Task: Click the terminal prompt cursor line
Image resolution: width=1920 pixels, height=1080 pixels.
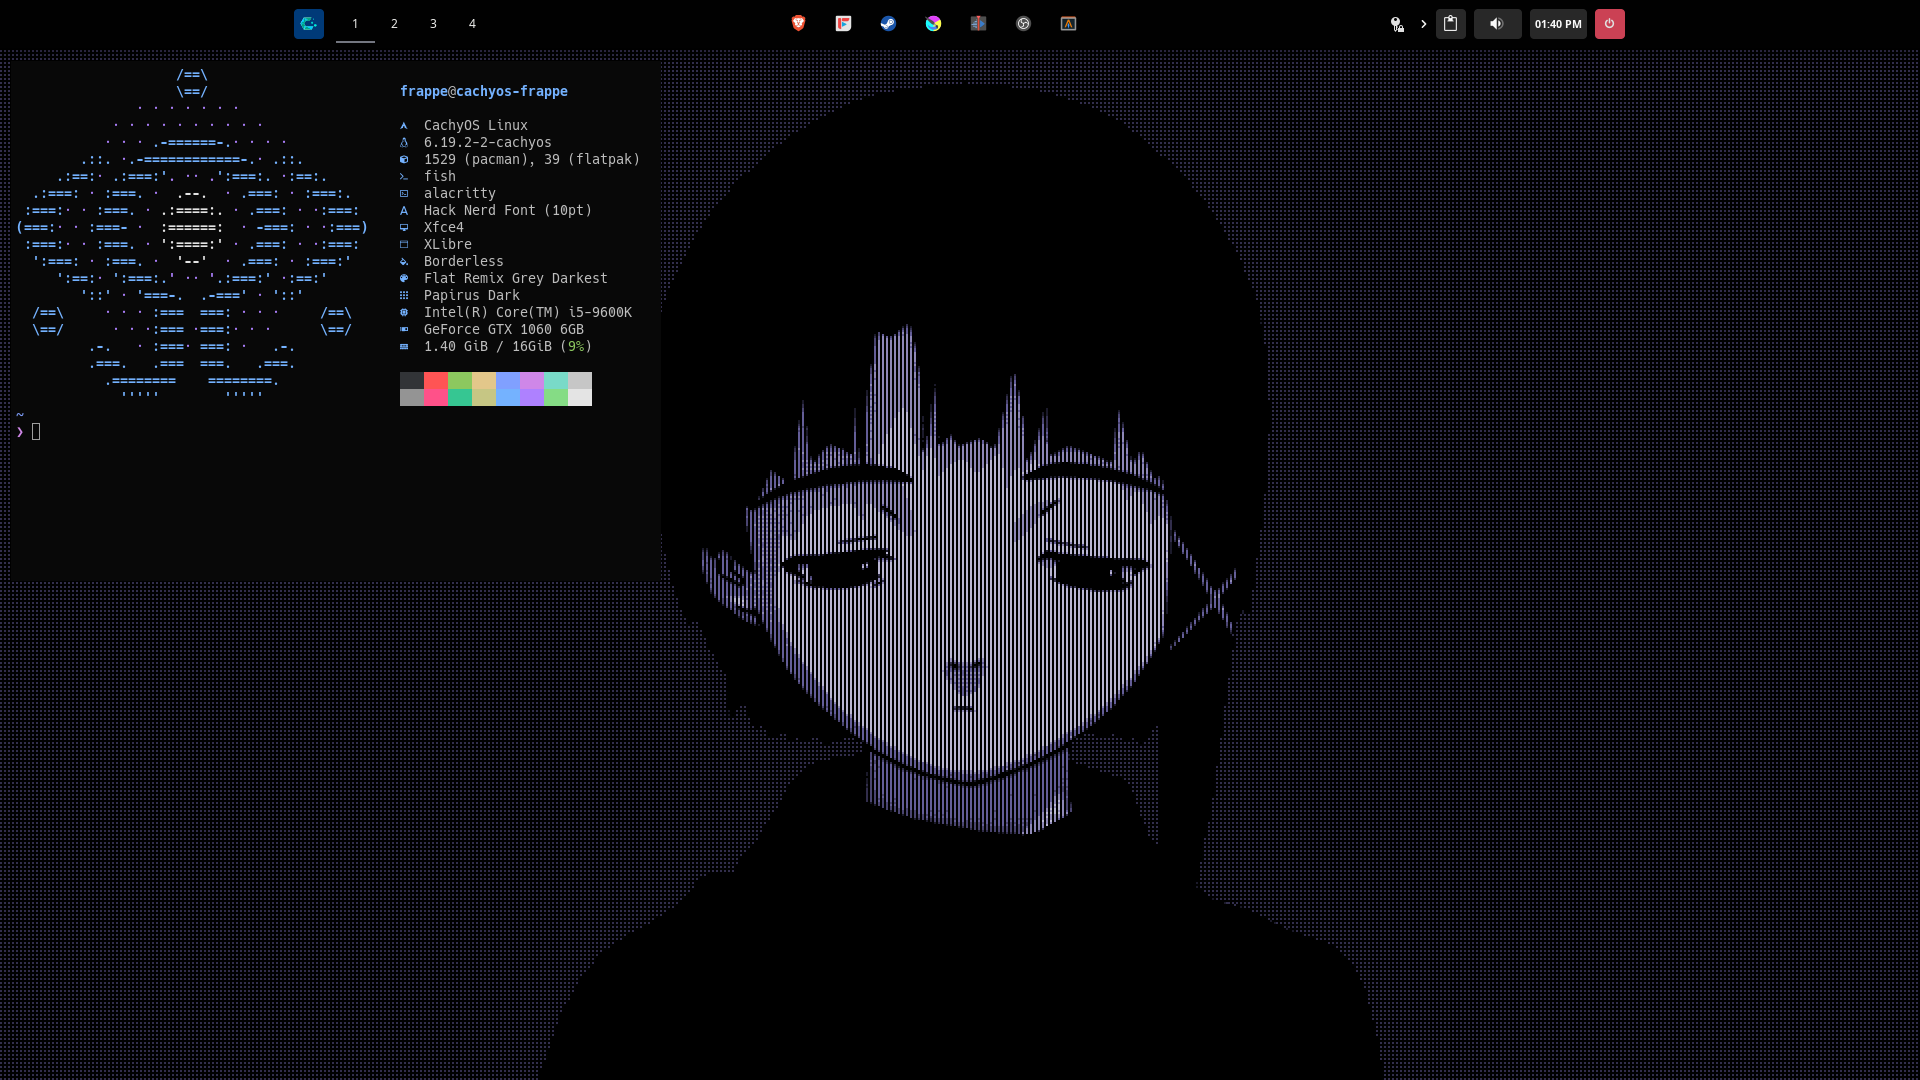Action: tap(36, 432)
